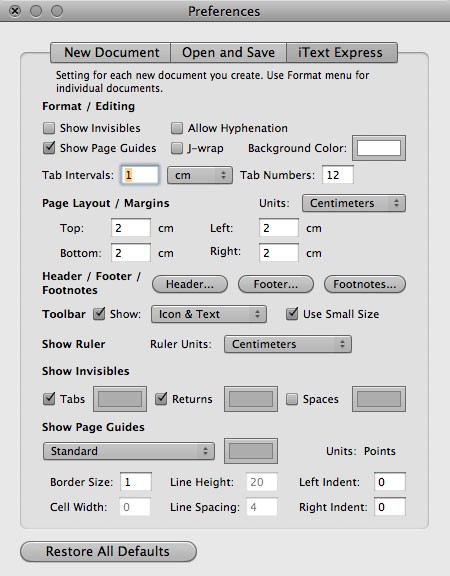Uncheck Show Page Guides checkbox
This screenshot has height=576, width=450.
(49, 148)
